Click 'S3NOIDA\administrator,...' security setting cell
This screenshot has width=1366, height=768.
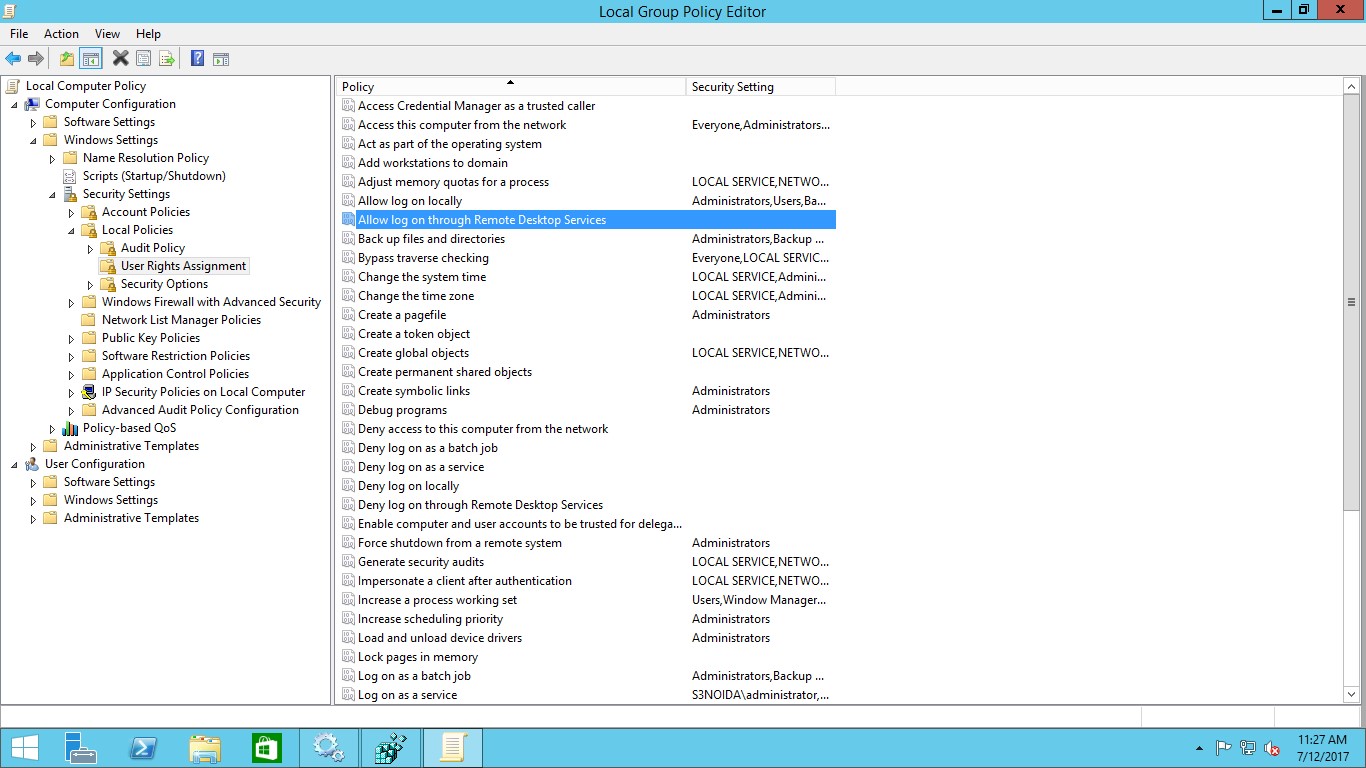point(761,695)
